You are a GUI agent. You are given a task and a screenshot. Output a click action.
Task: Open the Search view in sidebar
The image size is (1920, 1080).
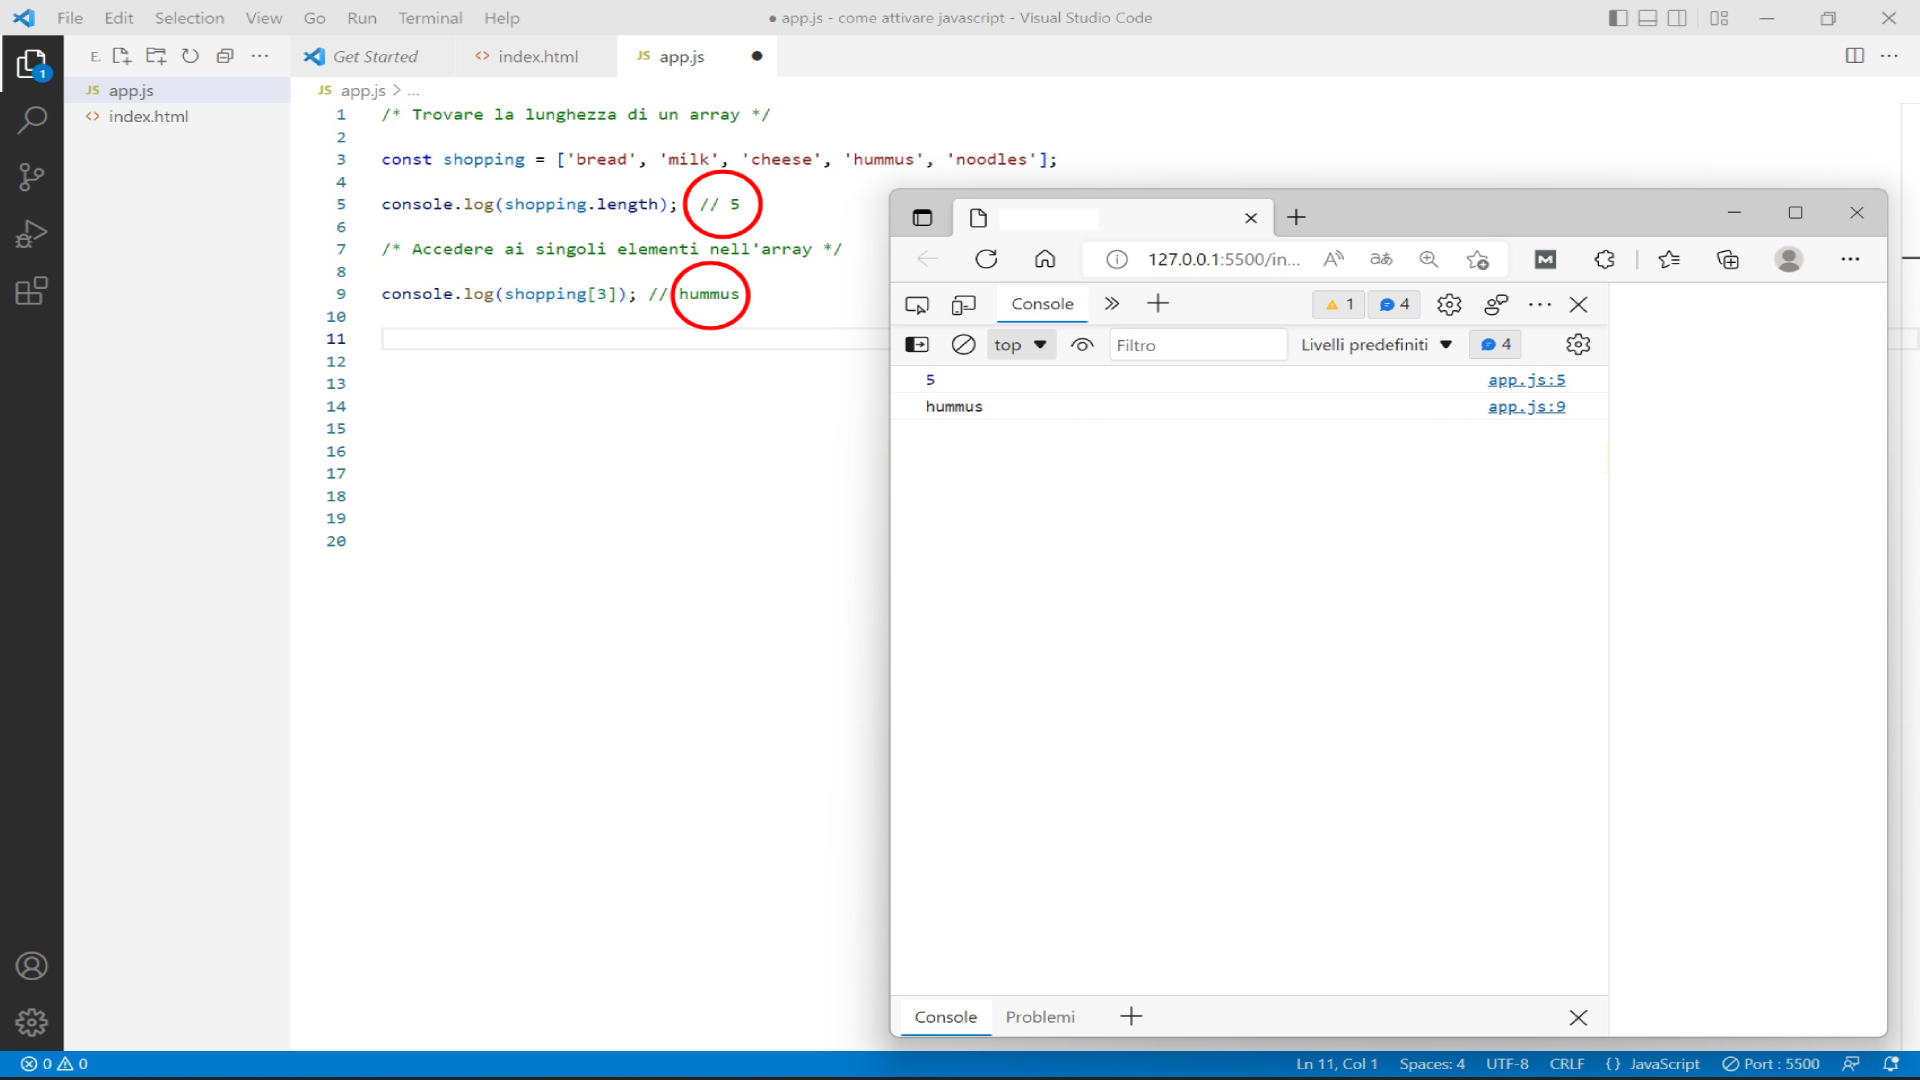click(x=32, y=120)
